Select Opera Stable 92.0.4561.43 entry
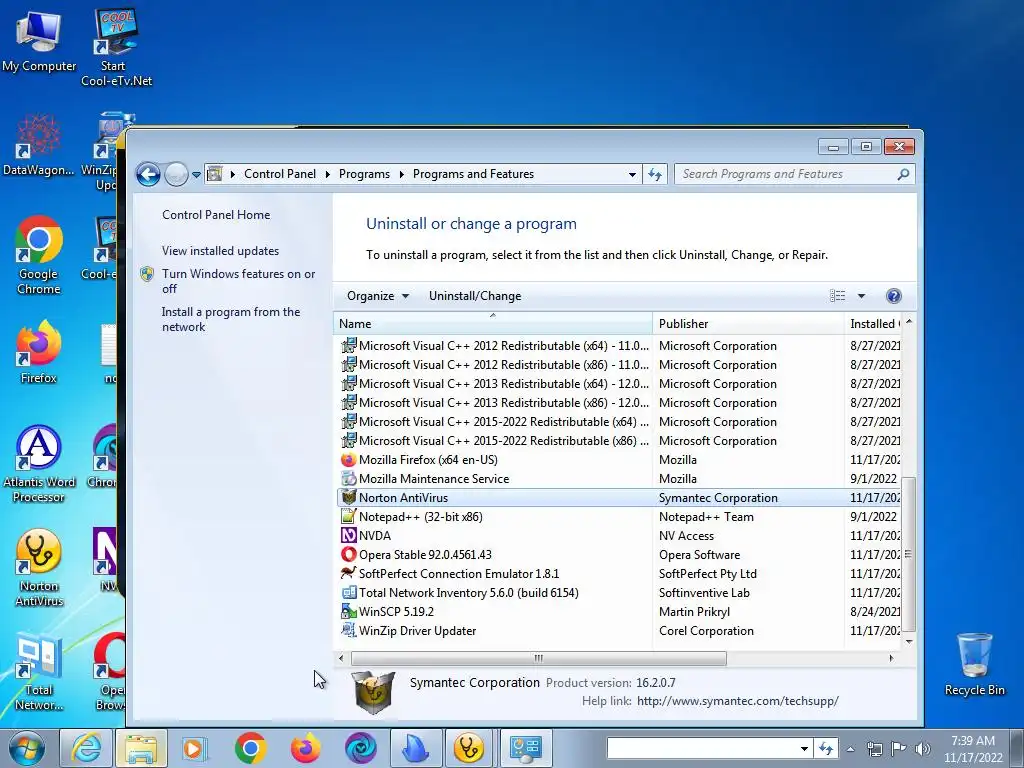Image resolution: width=1024 pixels, height=768 pixels. click(618, 554)
